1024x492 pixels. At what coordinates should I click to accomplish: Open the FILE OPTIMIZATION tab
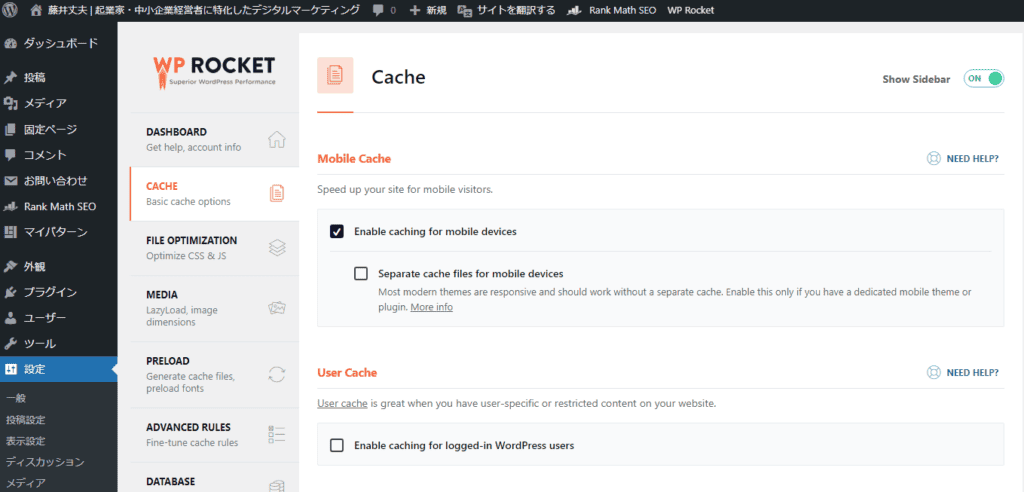(214, 248)
